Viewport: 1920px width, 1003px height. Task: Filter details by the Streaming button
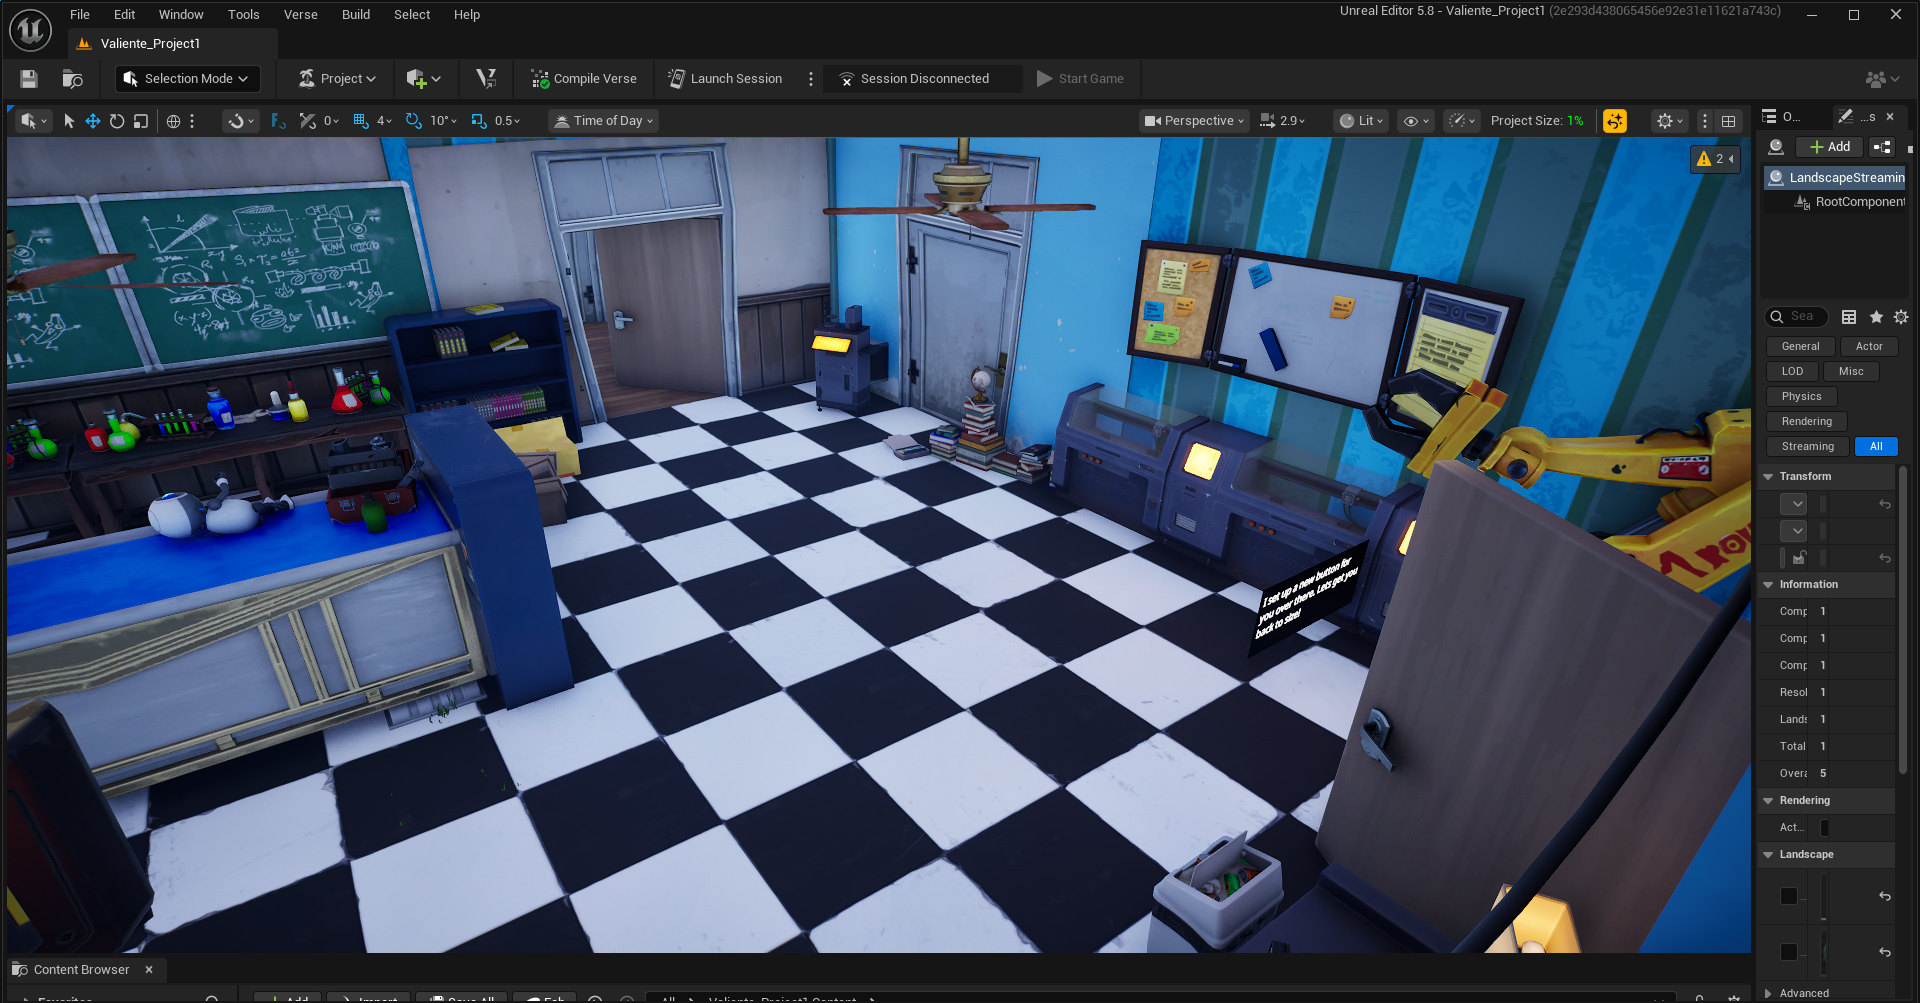click(1807, 447)
